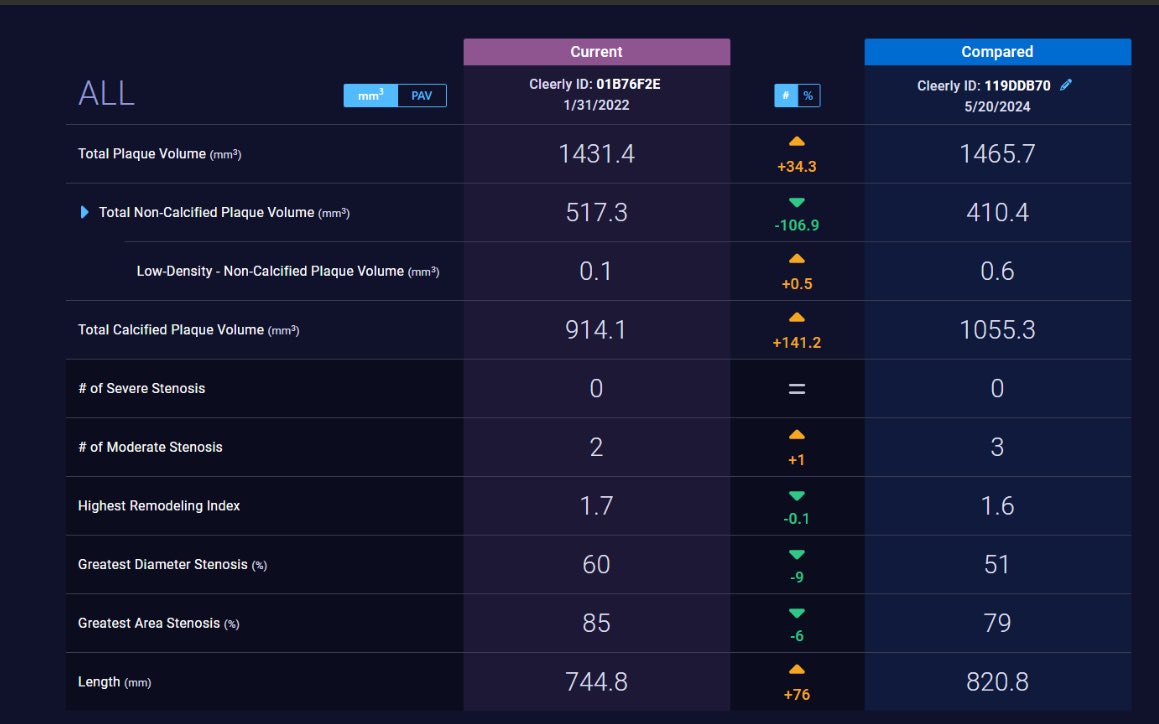Switch units to PAV toggle
1159x724 pixels.
(422, 95)
